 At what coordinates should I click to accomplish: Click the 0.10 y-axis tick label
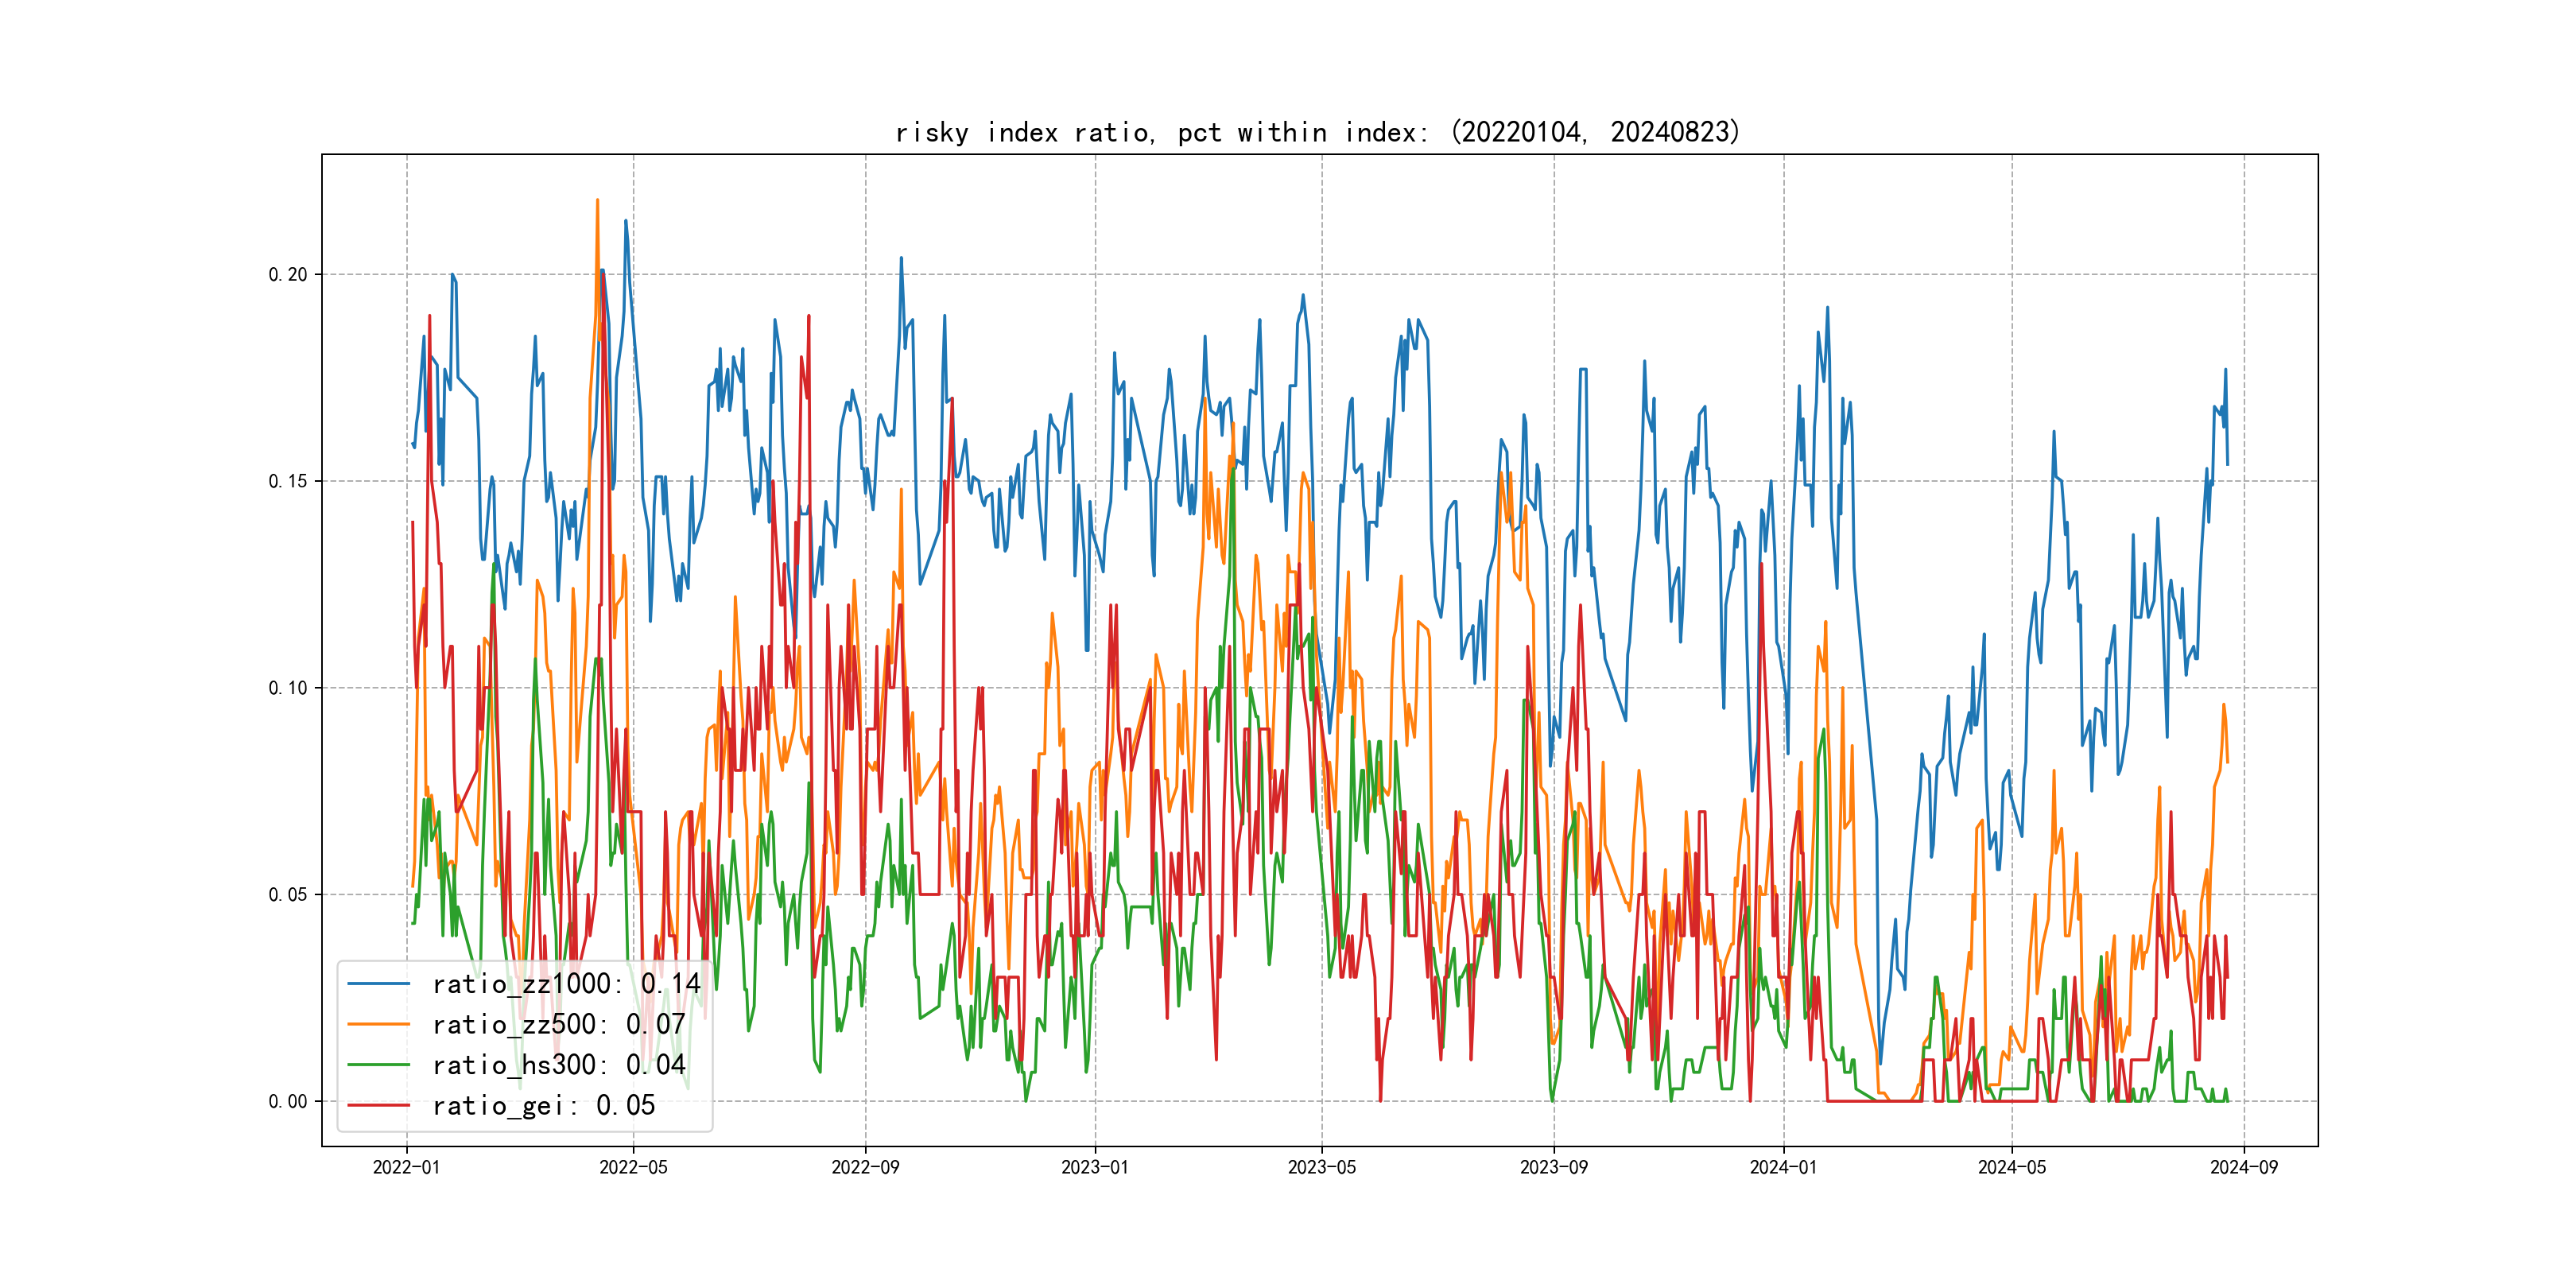pos(287,688)
